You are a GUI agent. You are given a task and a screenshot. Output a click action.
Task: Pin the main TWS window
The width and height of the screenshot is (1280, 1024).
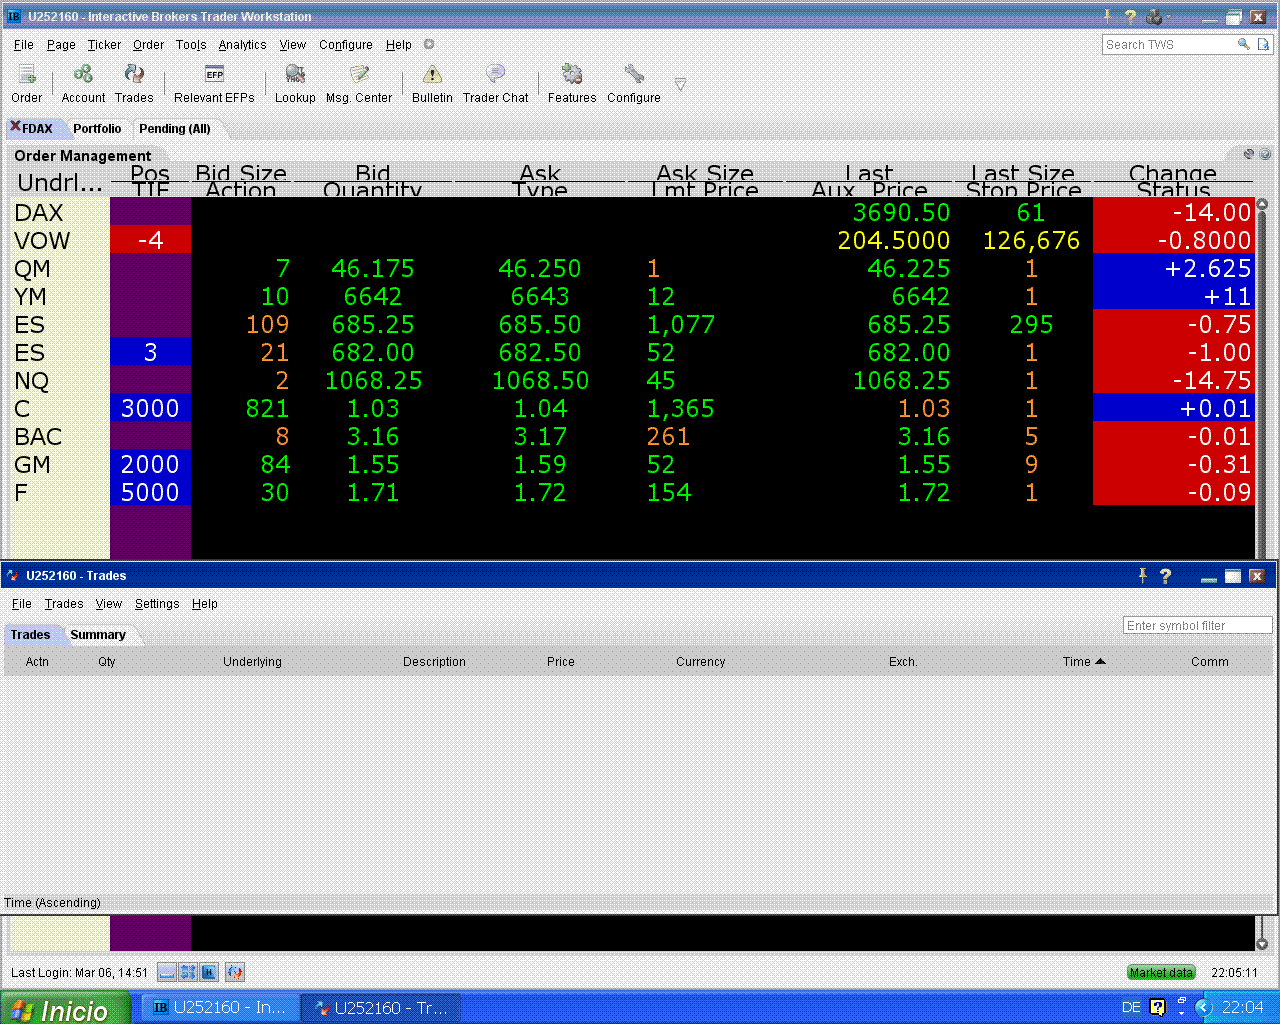click(1107, 16)
